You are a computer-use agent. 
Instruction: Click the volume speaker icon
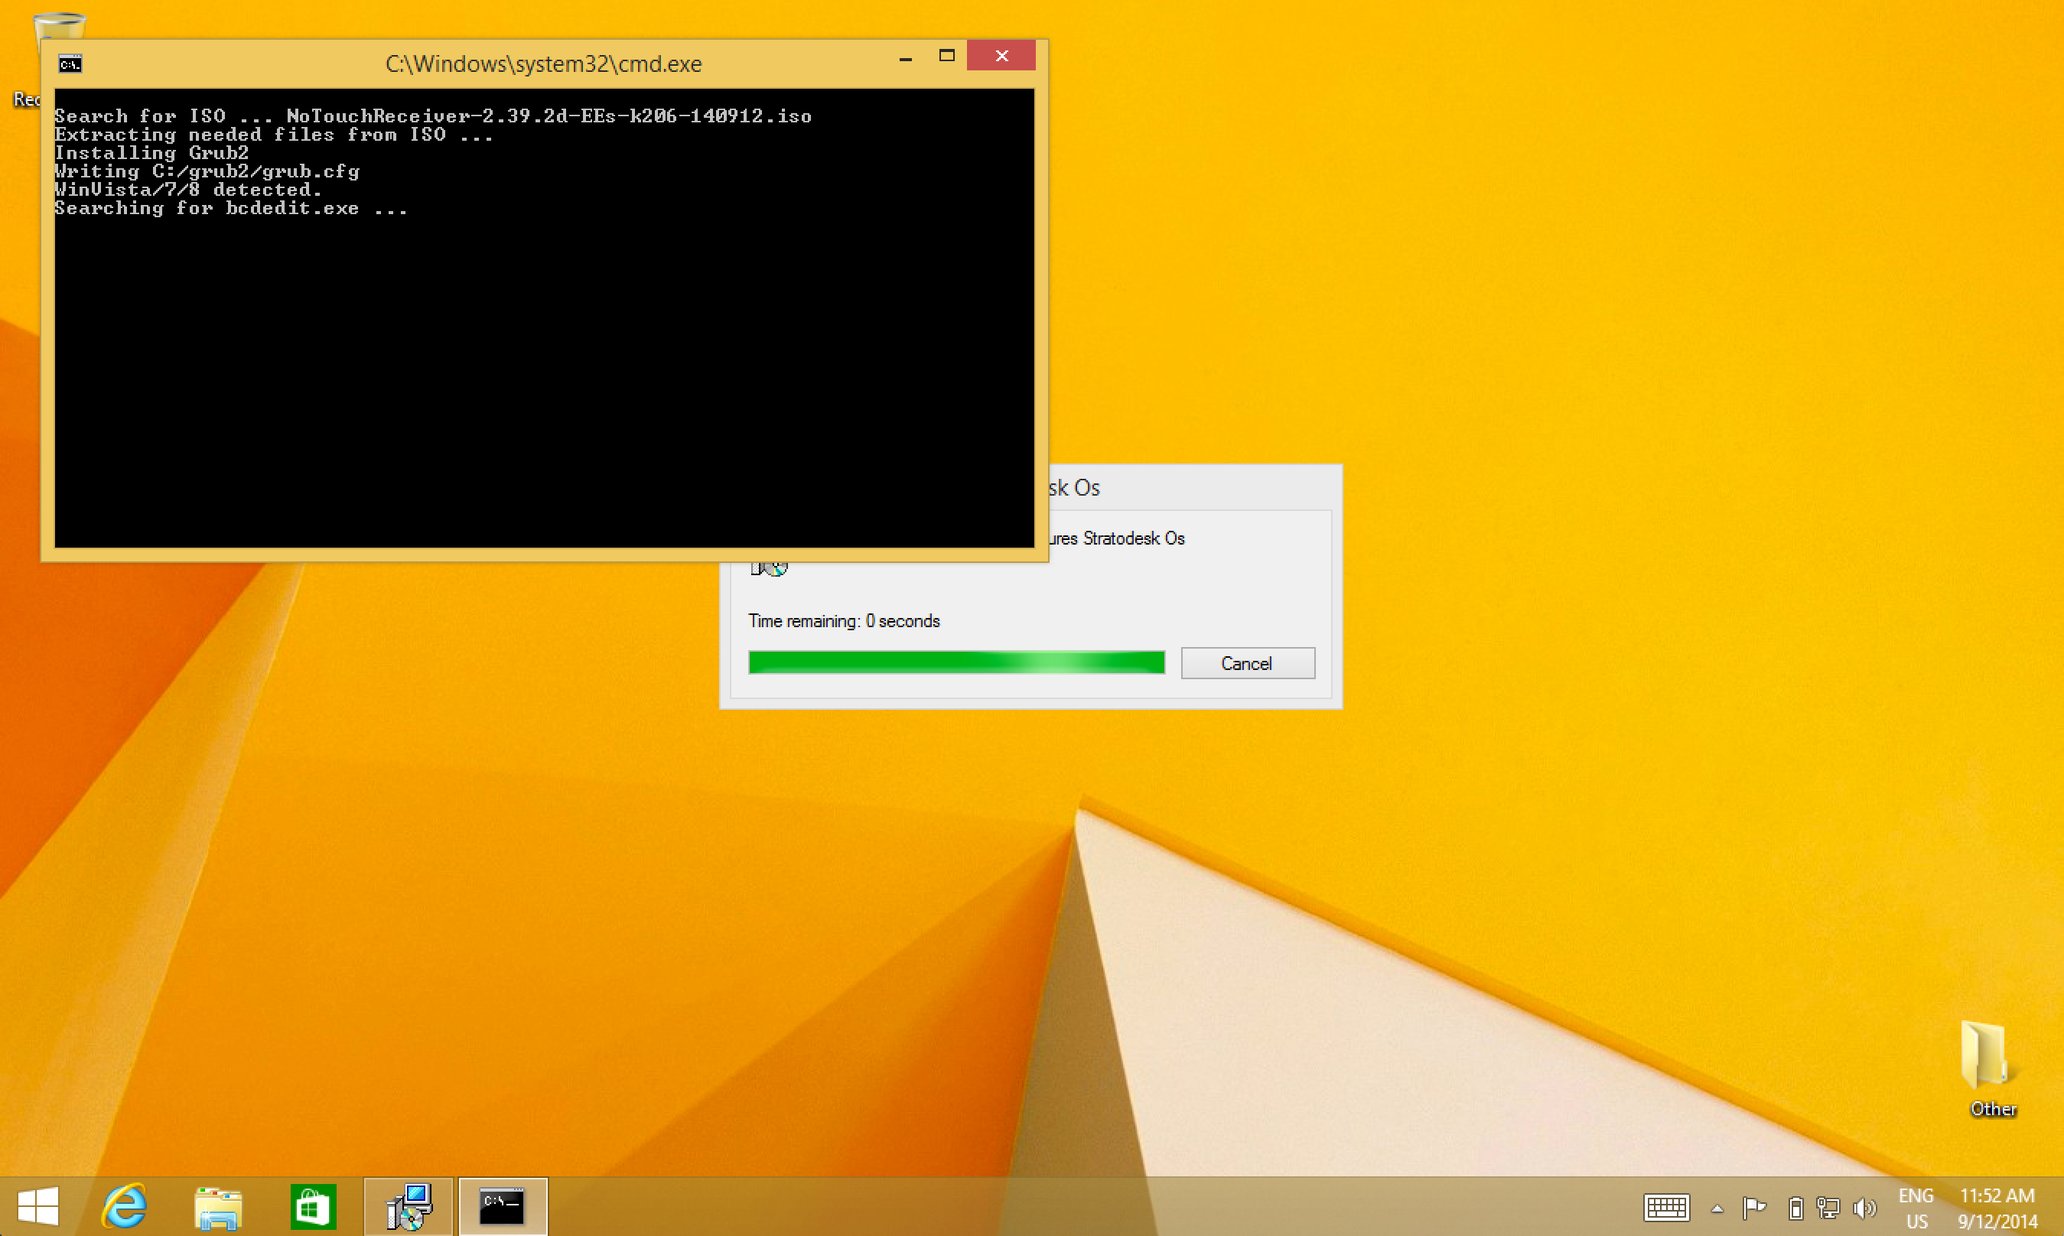tap(1863, 1208)
